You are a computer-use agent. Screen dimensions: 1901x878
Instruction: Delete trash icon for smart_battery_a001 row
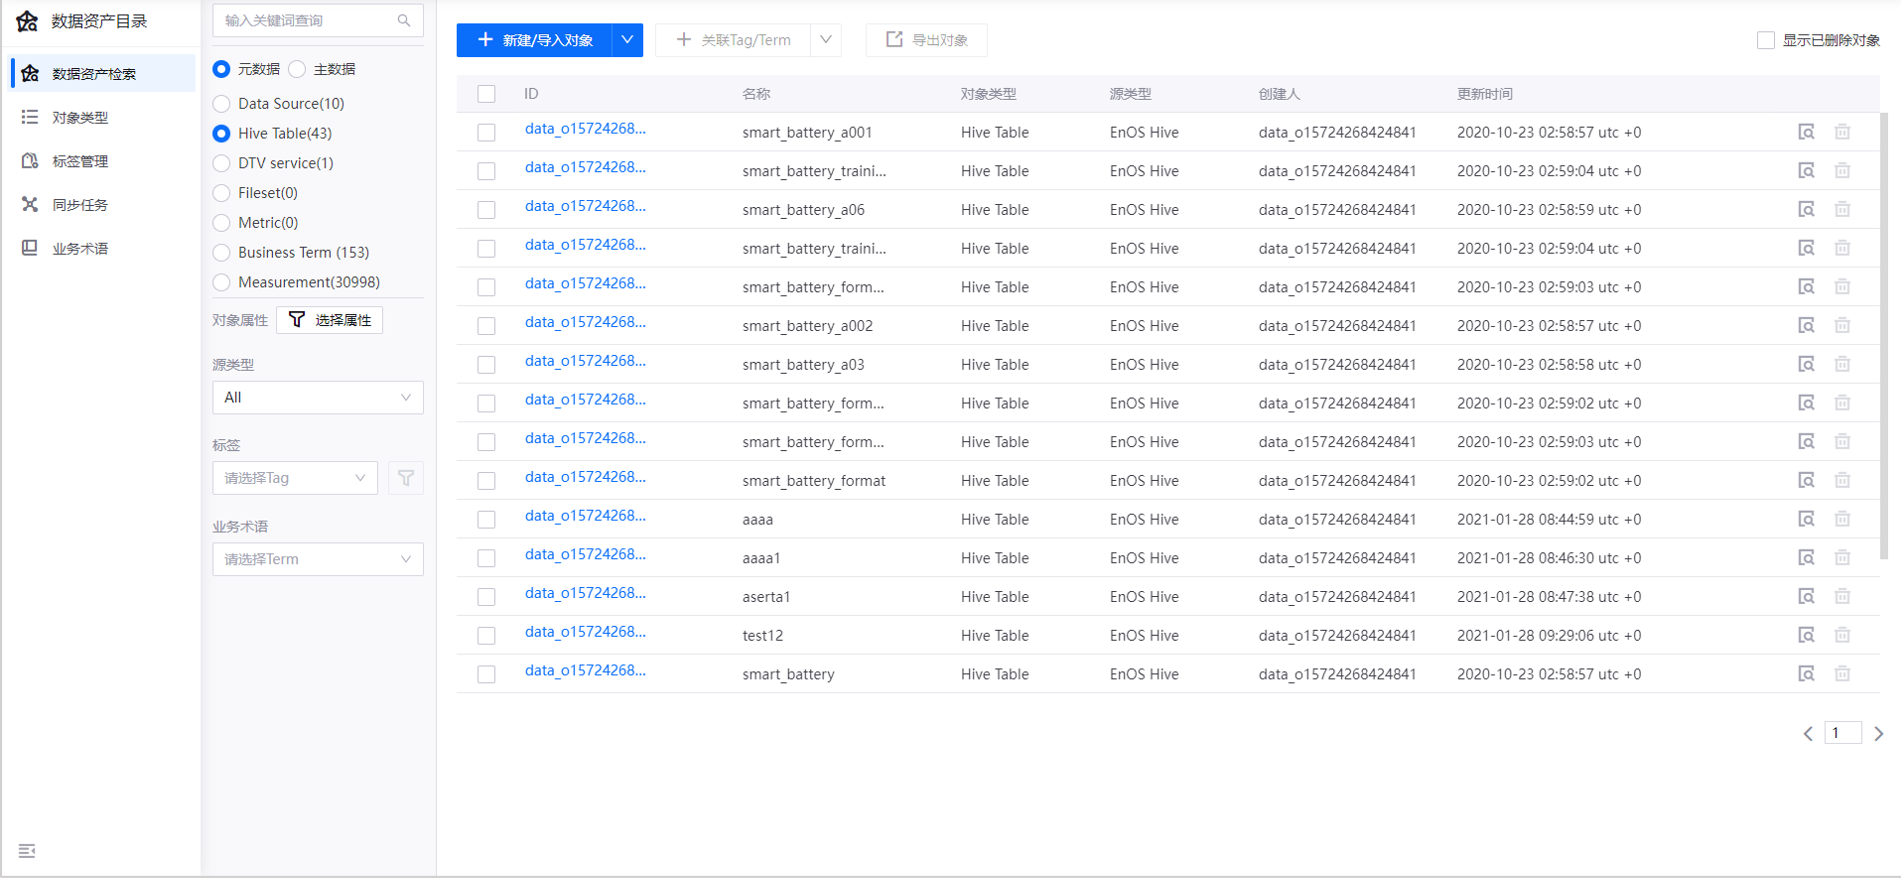[1842, 132]
